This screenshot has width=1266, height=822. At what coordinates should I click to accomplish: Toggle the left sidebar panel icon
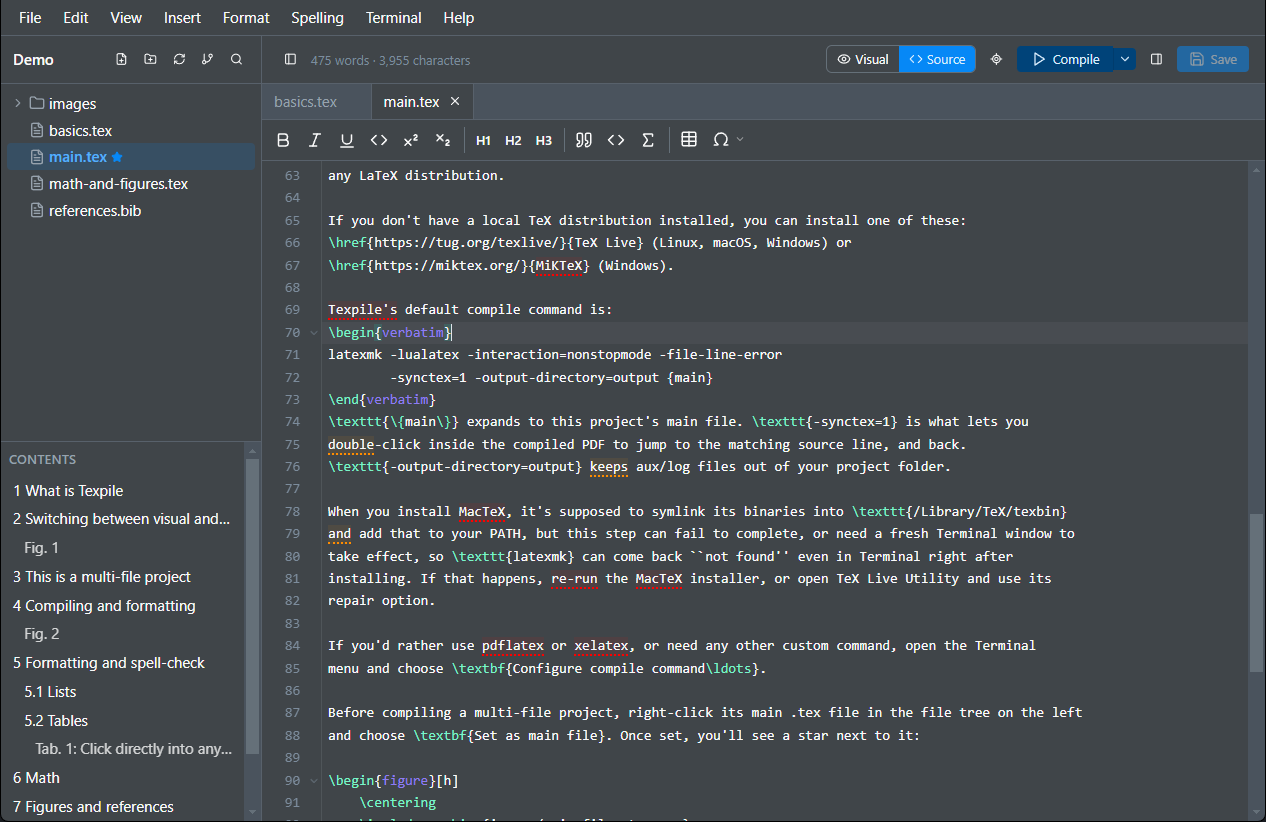(x=290, y=60)
